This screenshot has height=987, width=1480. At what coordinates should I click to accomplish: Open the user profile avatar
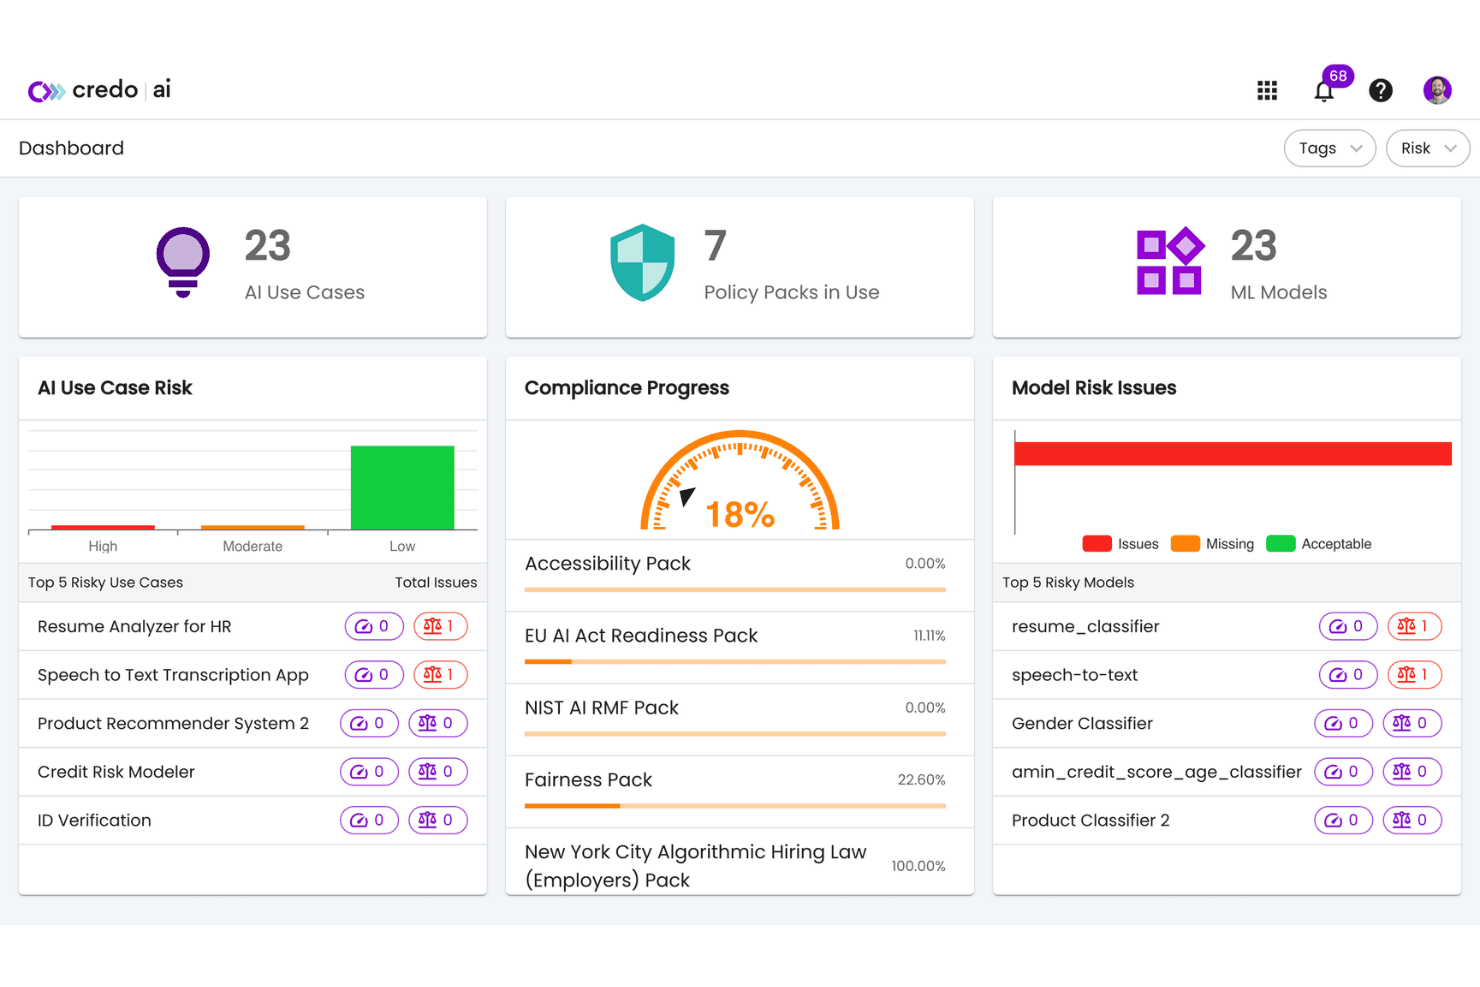pyautogui.click(x=1437, y=90)
